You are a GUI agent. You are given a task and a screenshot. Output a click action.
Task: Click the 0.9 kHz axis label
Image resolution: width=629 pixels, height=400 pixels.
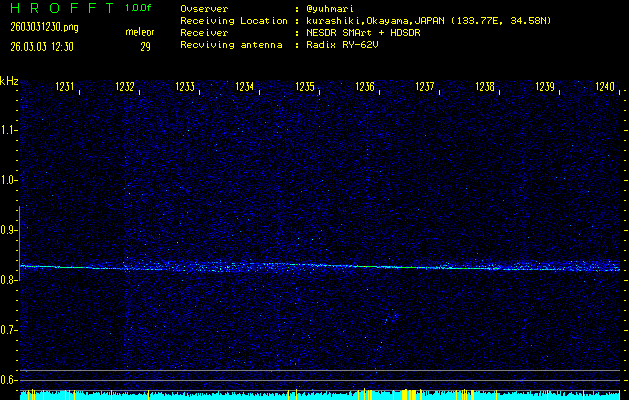(x=7, y=230)
